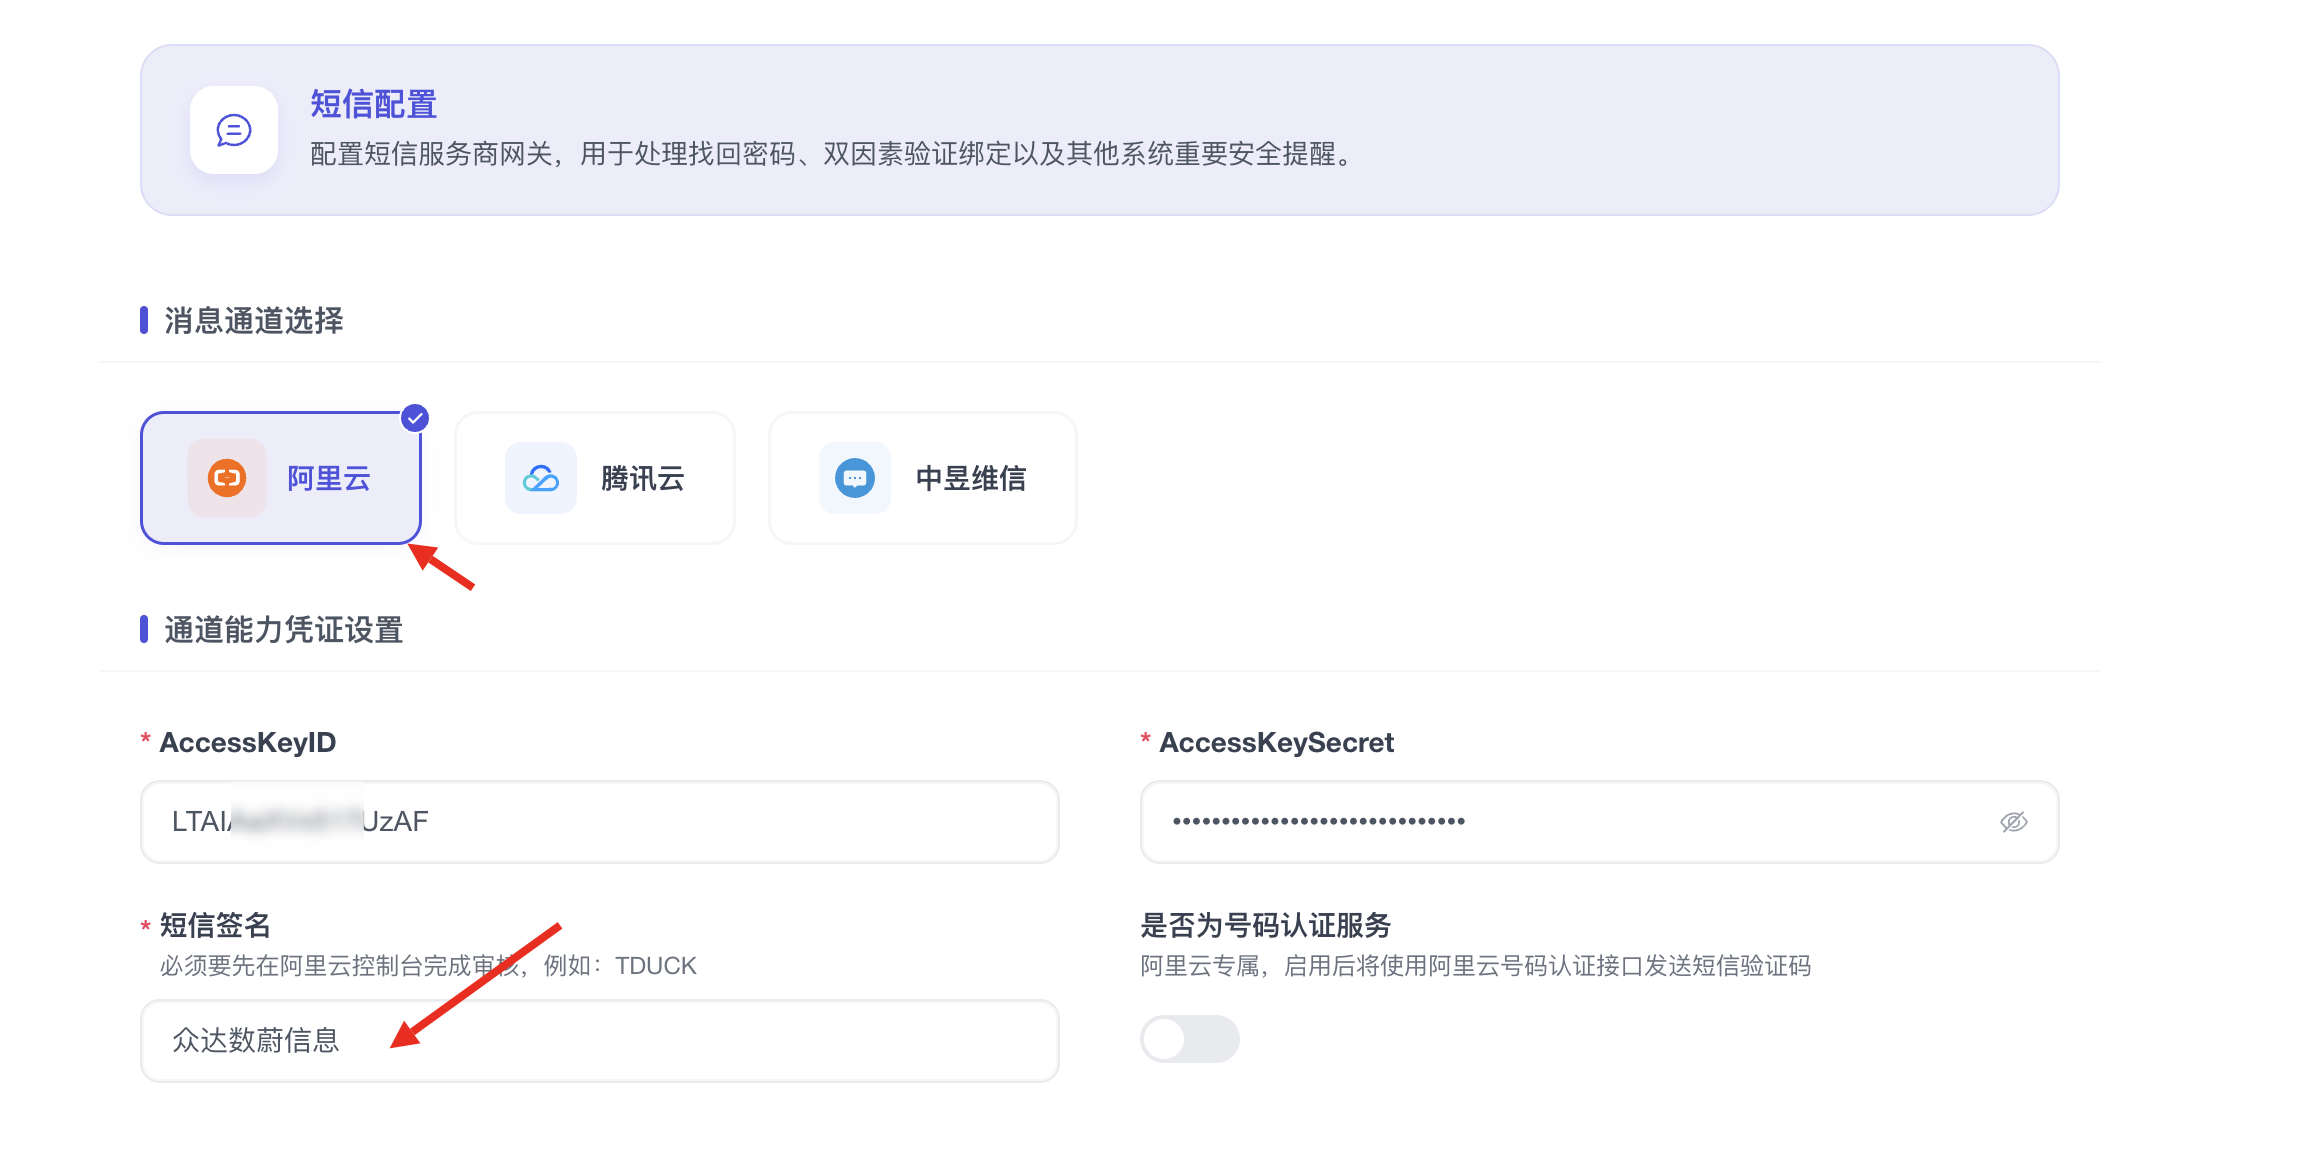
Task: Select the 中昱维信 channel card
Action: tap(923, 478)
